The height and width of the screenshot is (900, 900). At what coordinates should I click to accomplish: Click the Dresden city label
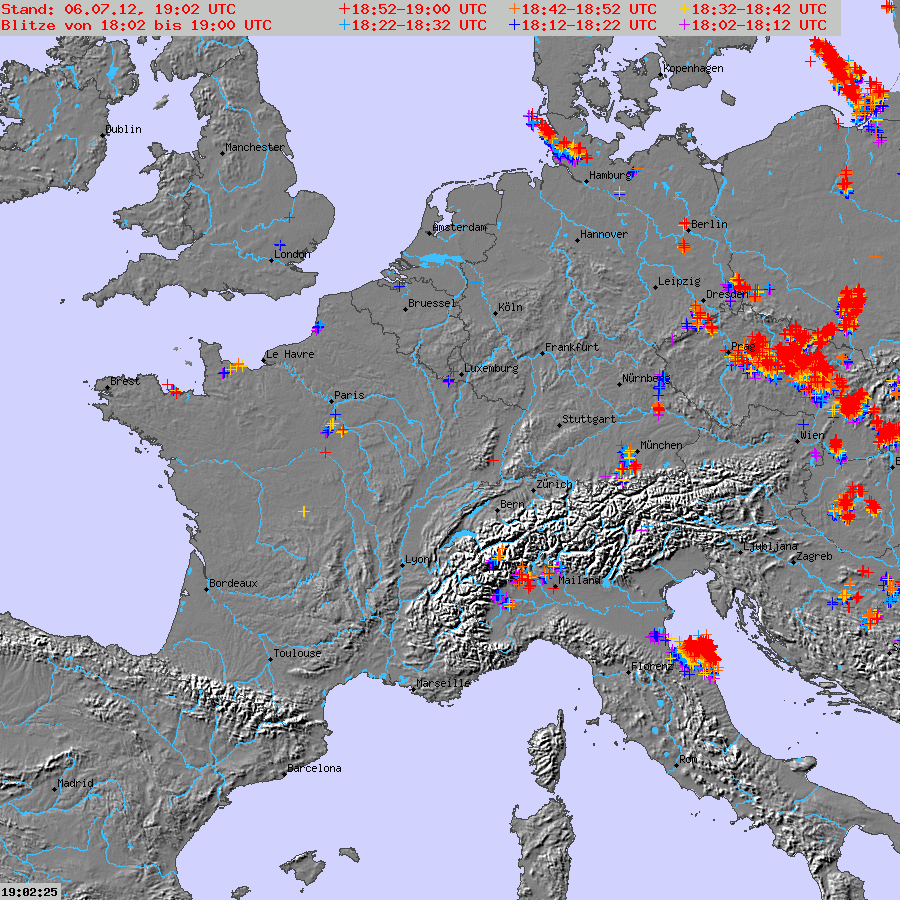727,294
